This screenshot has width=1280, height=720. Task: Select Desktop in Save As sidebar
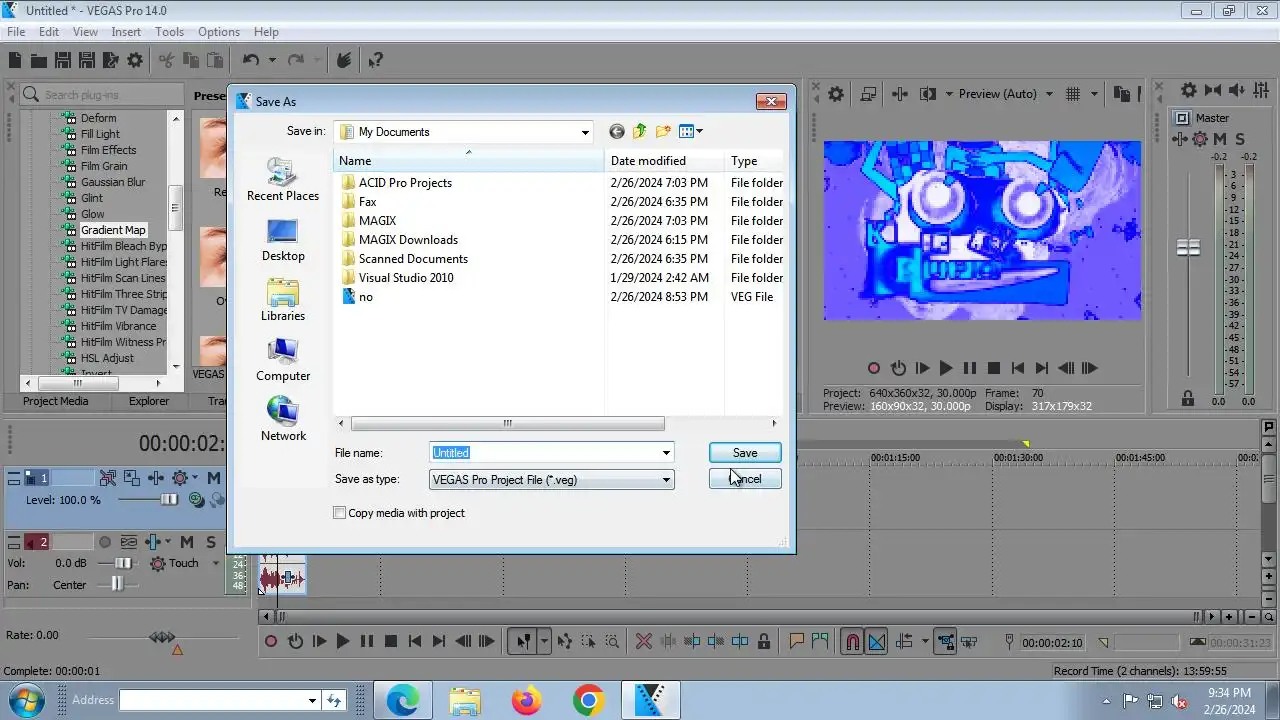pos(283,240)
